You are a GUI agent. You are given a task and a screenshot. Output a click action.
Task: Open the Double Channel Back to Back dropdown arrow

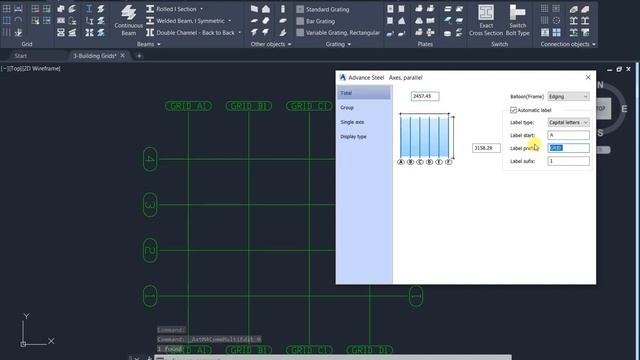click(240, 33)
